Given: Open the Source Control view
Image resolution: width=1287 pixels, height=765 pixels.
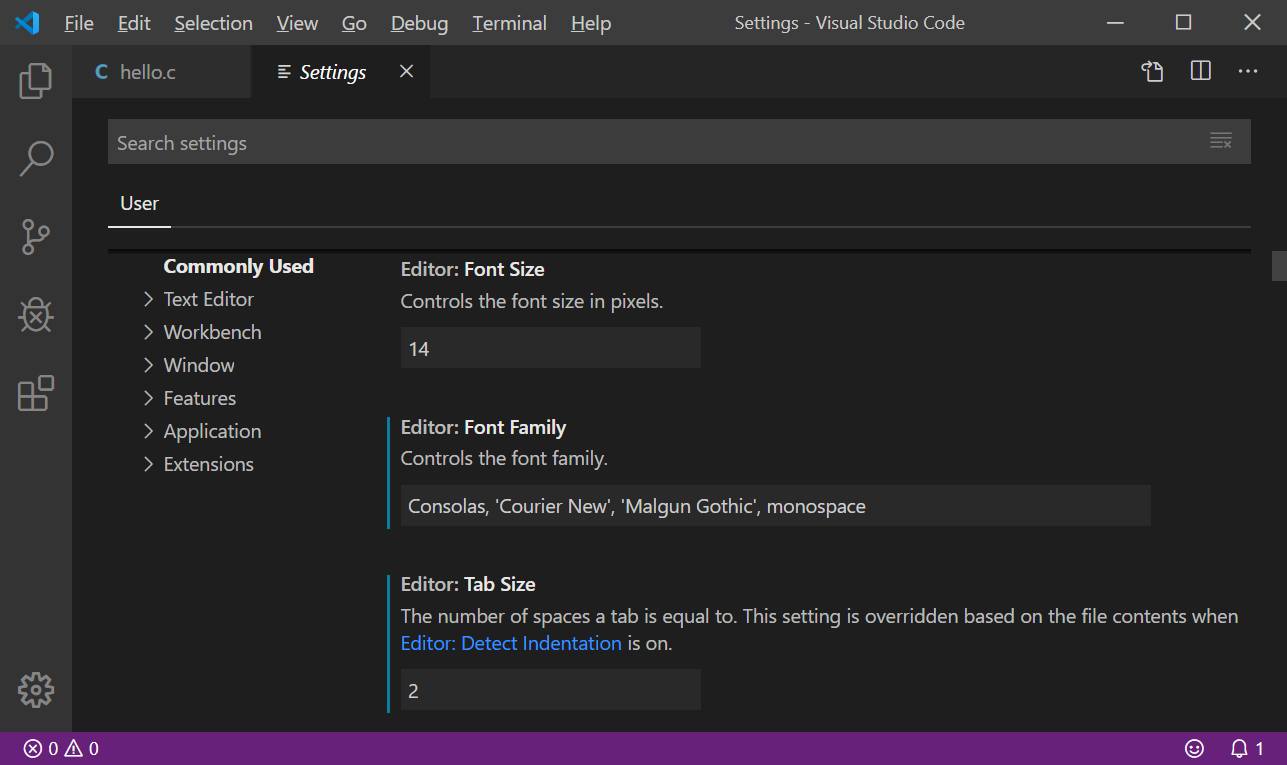Looking at the screenshot, I should (35, 237).
